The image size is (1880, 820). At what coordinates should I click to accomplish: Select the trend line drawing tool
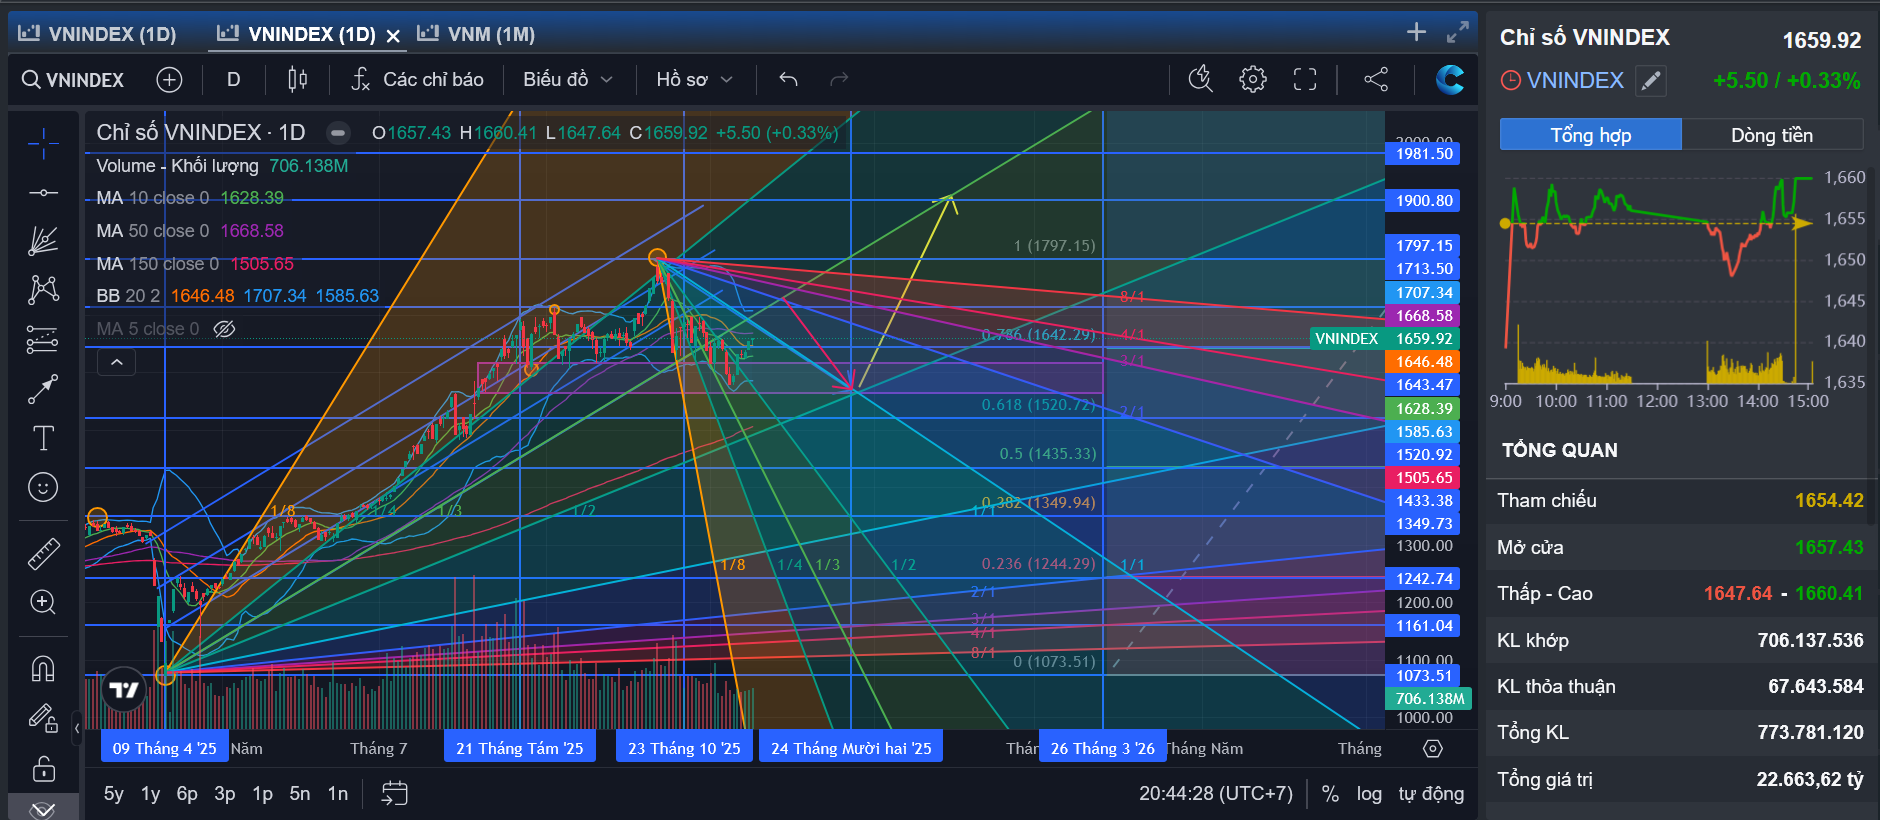43,192
